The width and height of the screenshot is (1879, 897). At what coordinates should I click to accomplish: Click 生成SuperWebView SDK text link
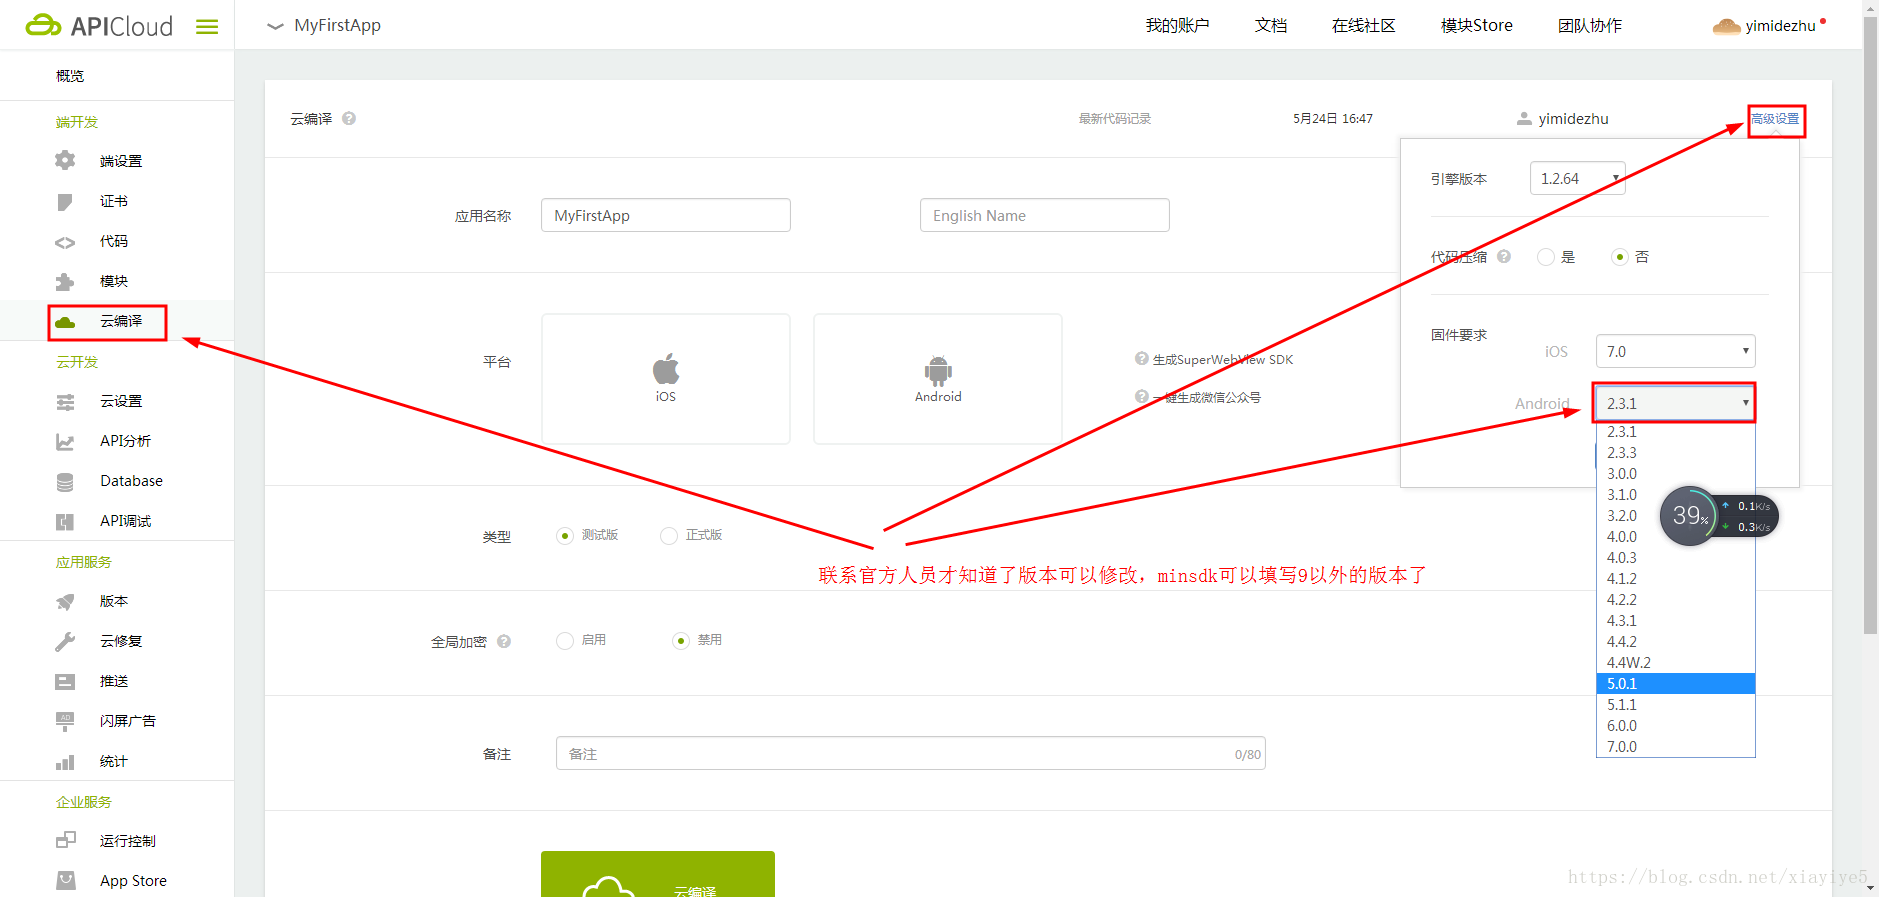tap(1223, 360)
